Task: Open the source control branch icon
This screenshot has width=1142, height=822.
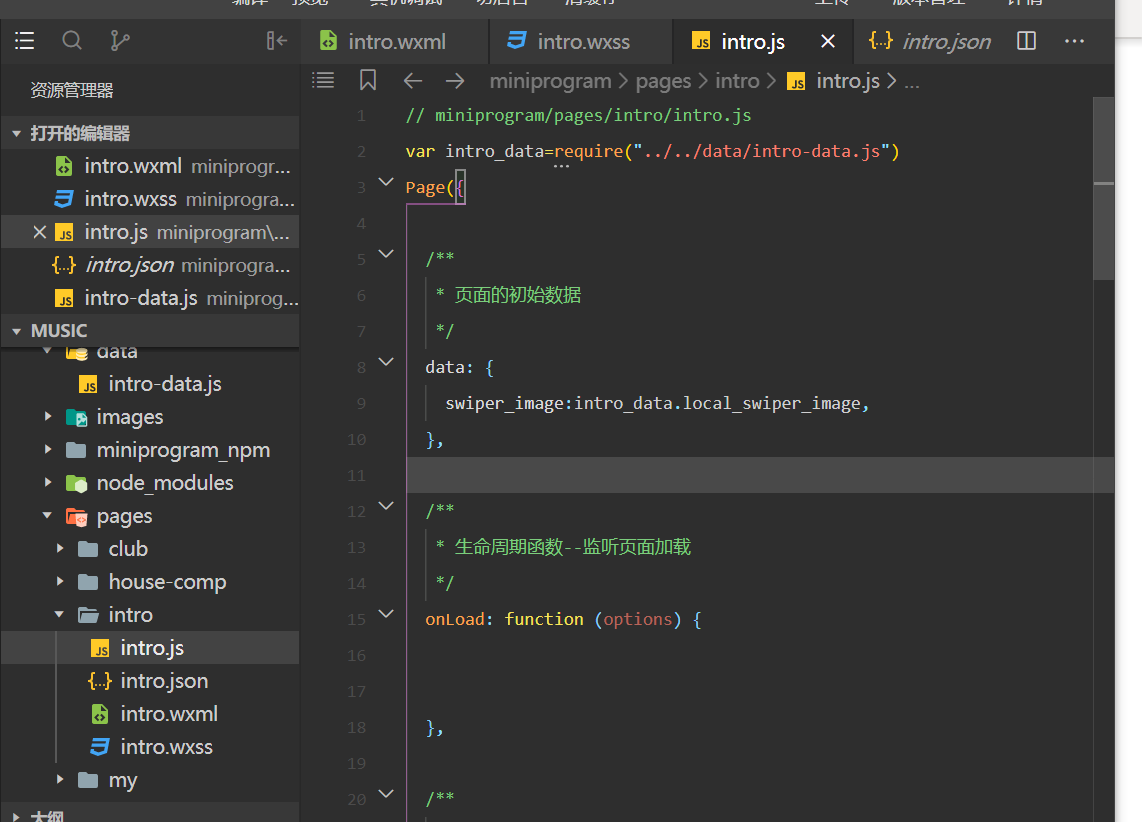Action: 119,41
